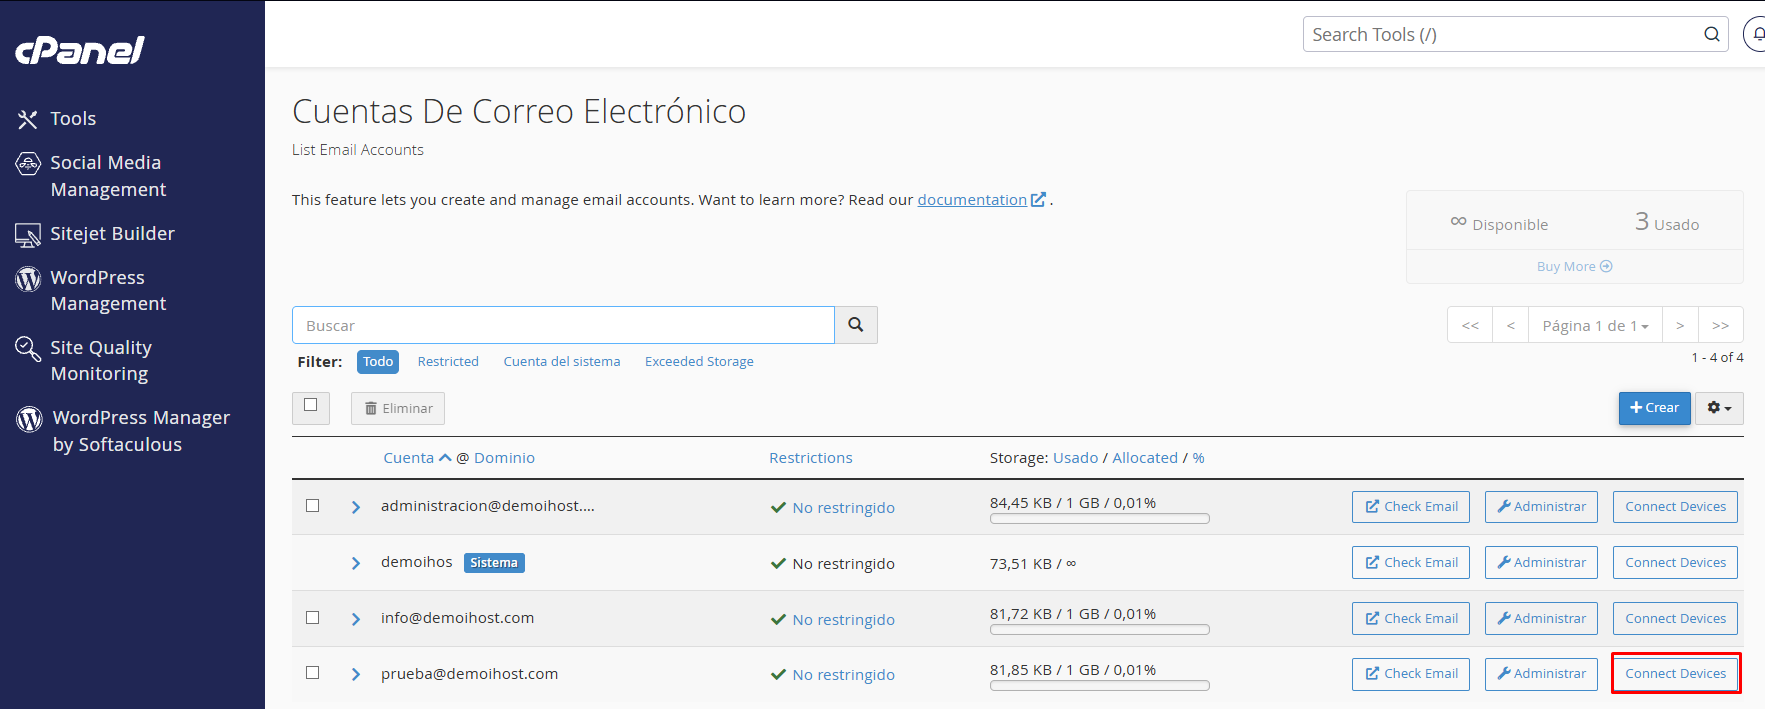Click the Search Tools magnifier icon
The height and width of the screenshot is (709, 1765).
1712,34
